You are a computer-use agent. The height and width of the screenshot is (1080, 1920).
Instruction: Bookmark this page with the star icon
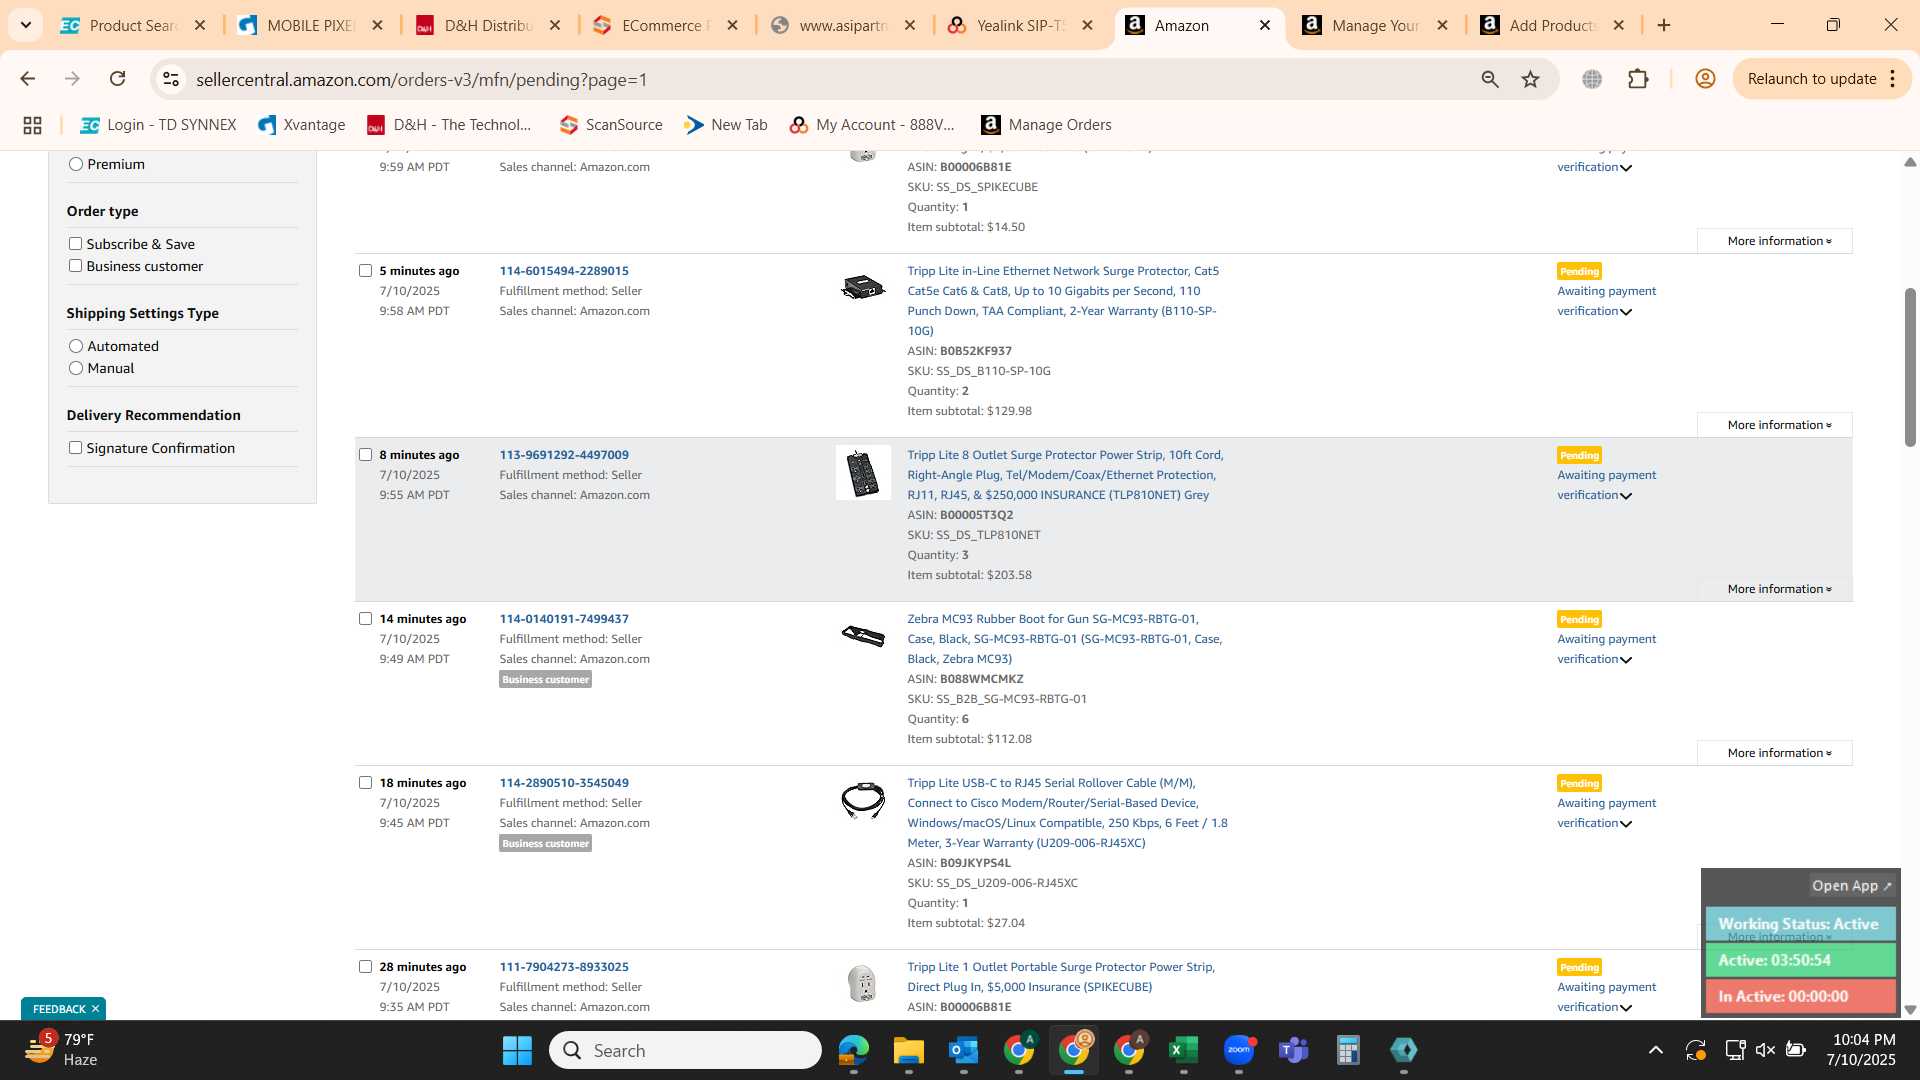(1531, 79)
